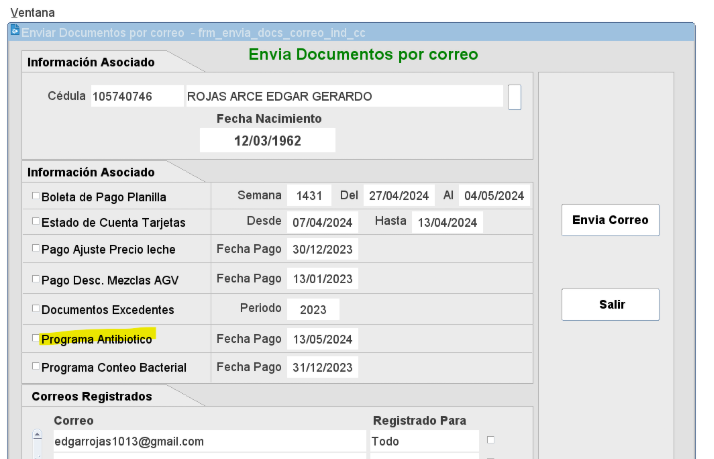Check the Estado de Cuenta Tarjetas option

[x=36, y=222]
